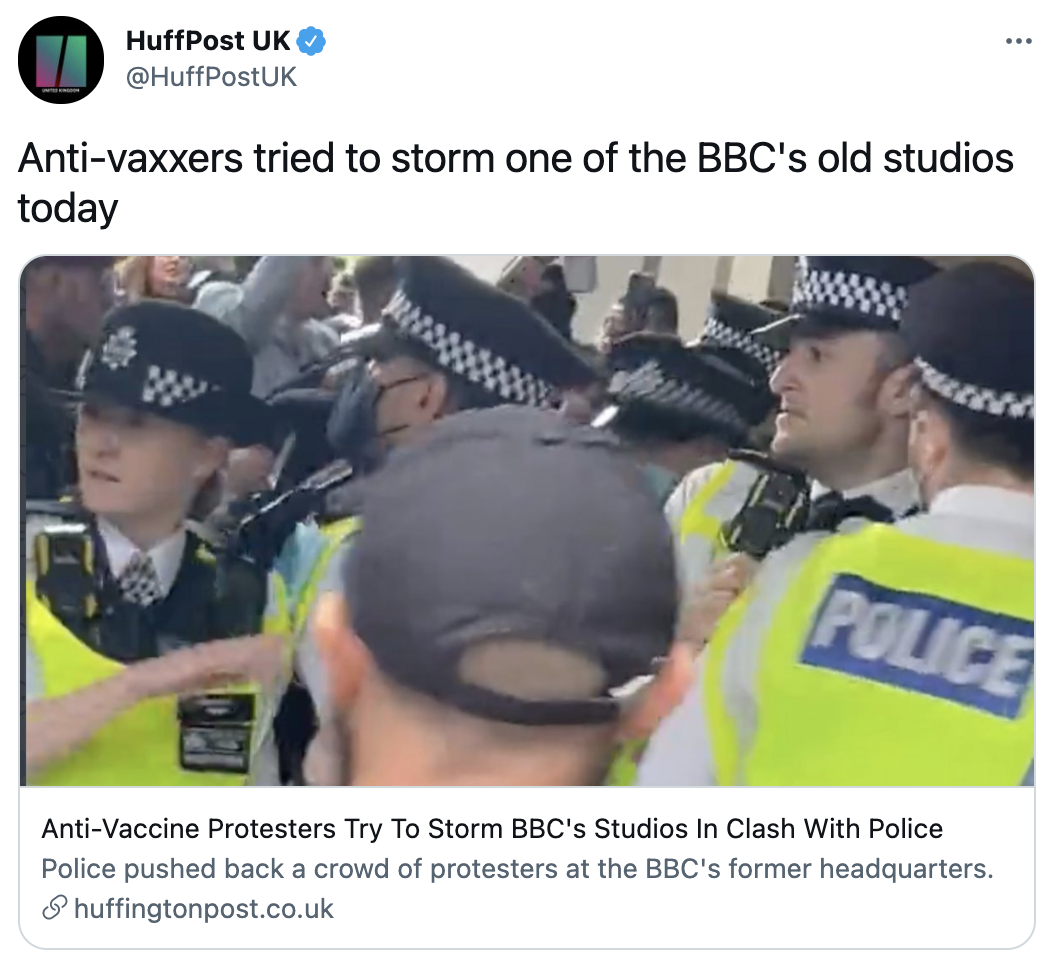Visit the @HuffPostUK handle
Viewport: 1058px width, 976px height.
click(x=211, y=77)
